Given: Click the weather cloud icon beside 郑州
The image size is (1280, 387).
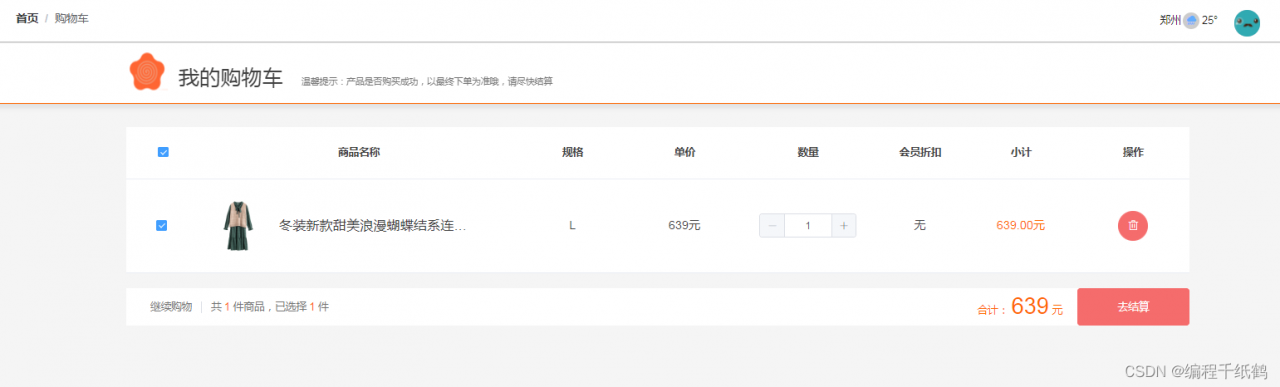Looking at the screenshot, I should pos(1191,20).
